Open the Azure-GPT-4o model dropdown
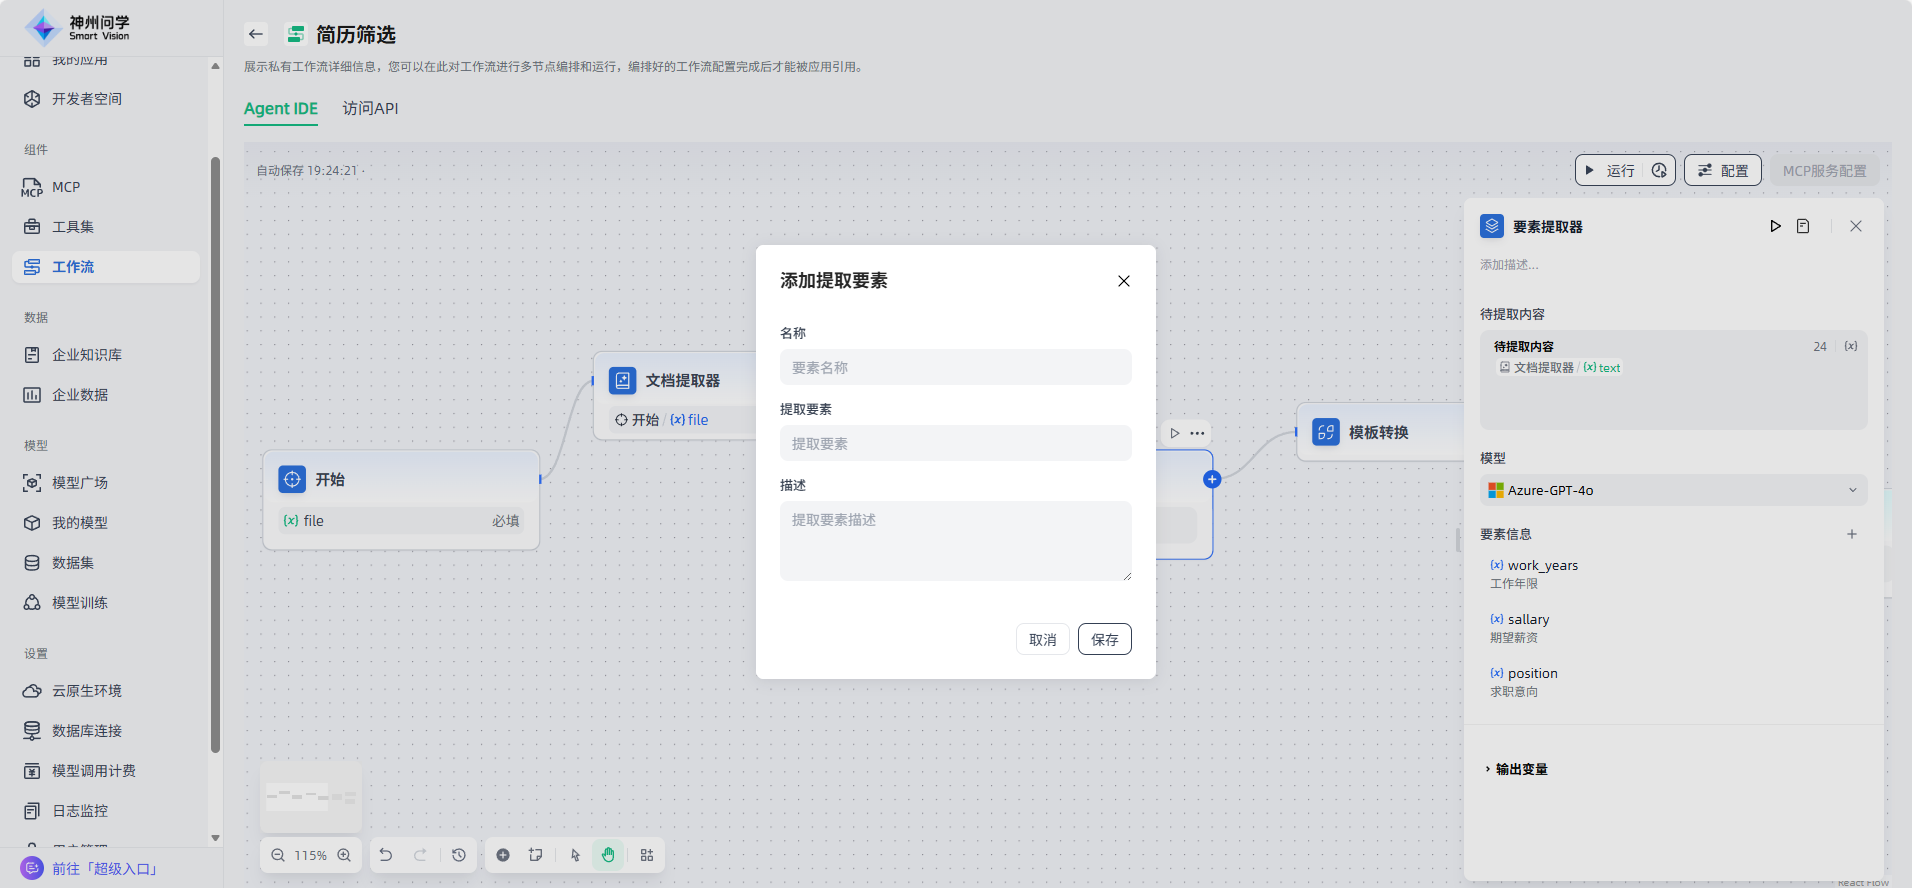Viewport: 1912px width, 888px height. pyautogui.click(x=1673, y=490)
